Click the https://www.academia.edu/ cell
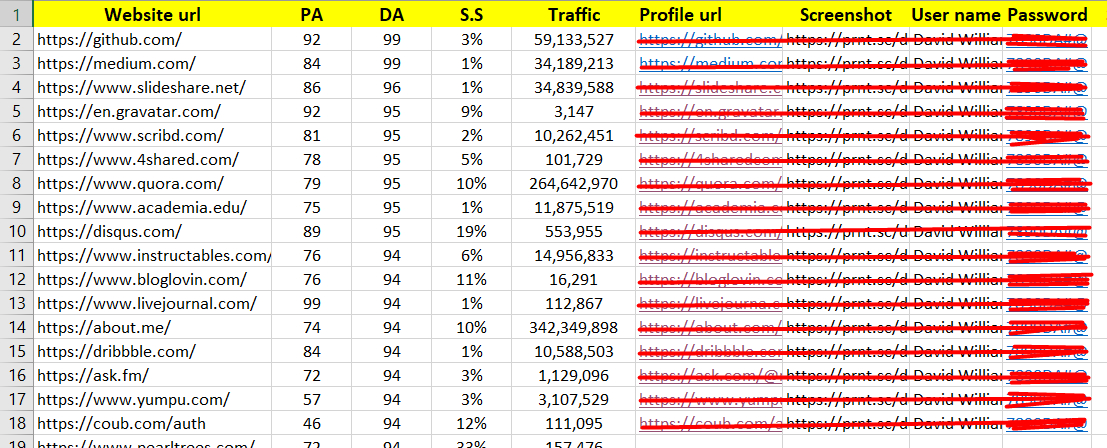 click(152, 207)
